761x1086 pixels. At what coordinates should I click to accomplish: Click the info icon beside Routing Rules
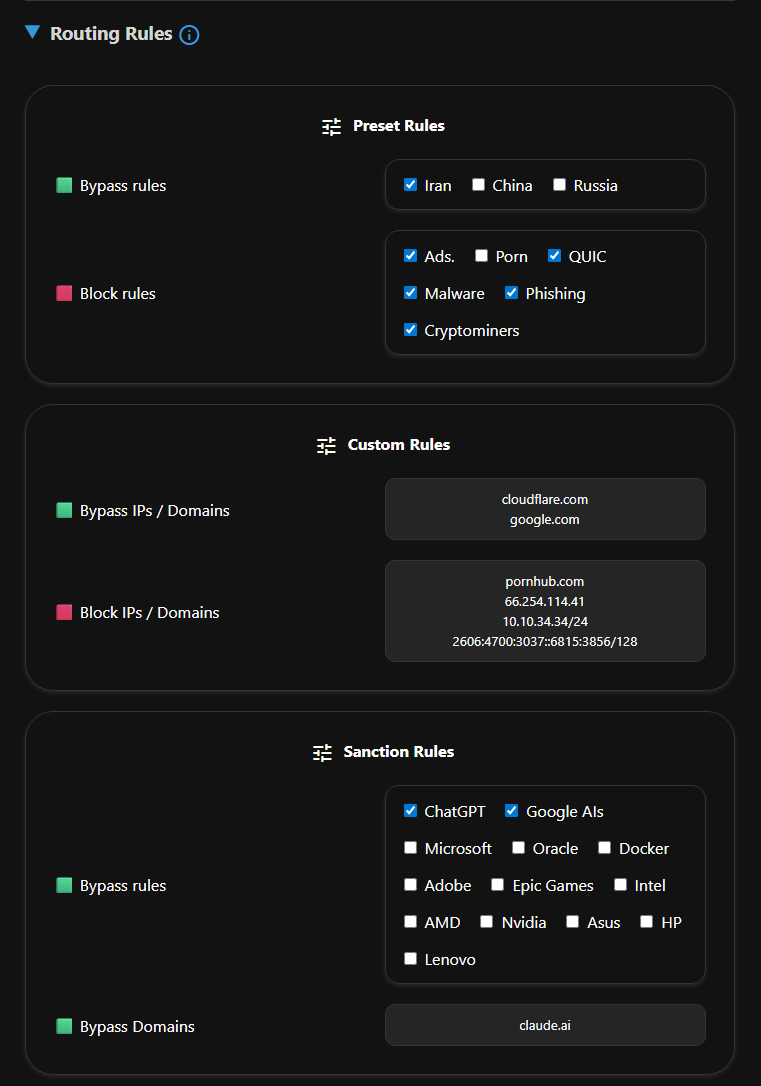[x=189, y=33]
